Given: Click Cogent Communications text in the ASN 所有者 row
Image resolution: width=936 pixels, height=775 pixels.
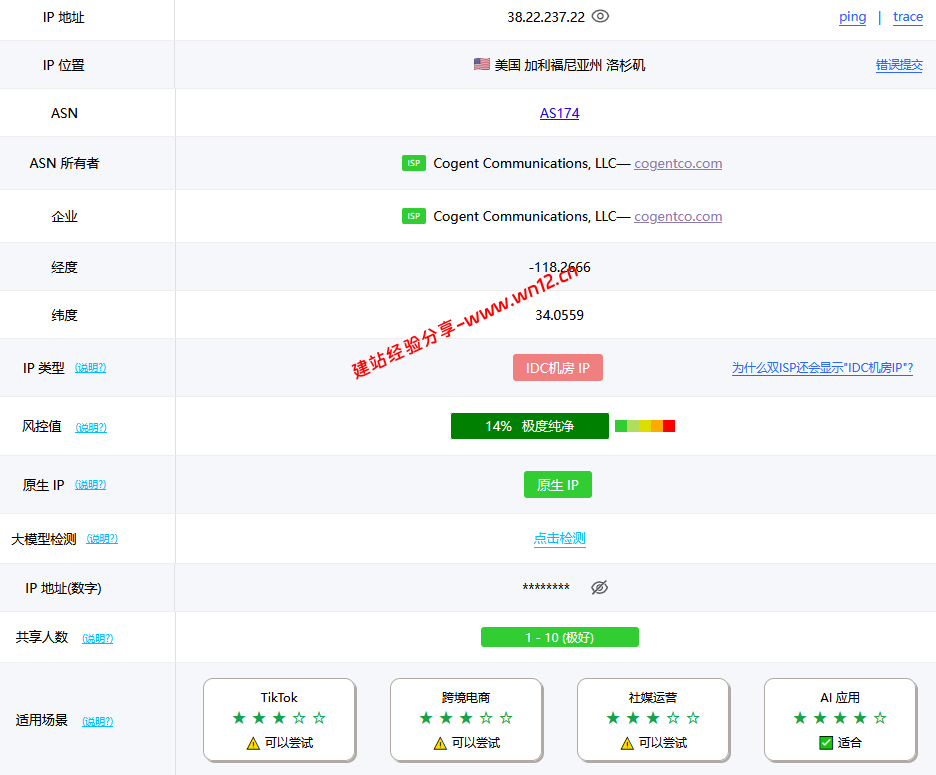Looking at the screenshot, I should coord(525,163).
